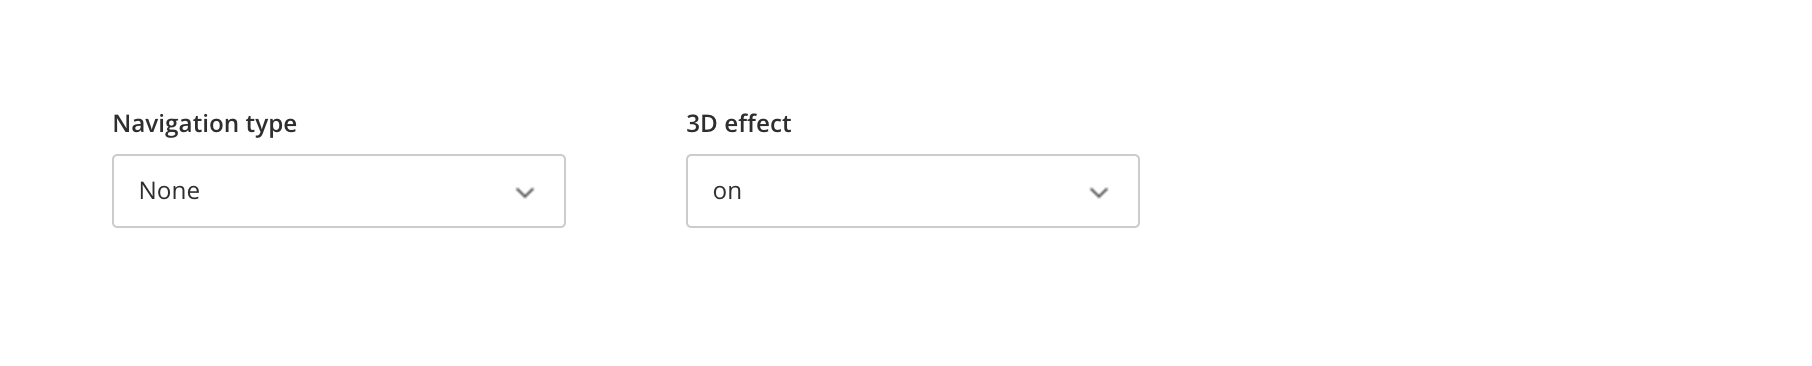Change navigation type using down arrow
The height and width of the screenshot is (366, 1812).
525,193
